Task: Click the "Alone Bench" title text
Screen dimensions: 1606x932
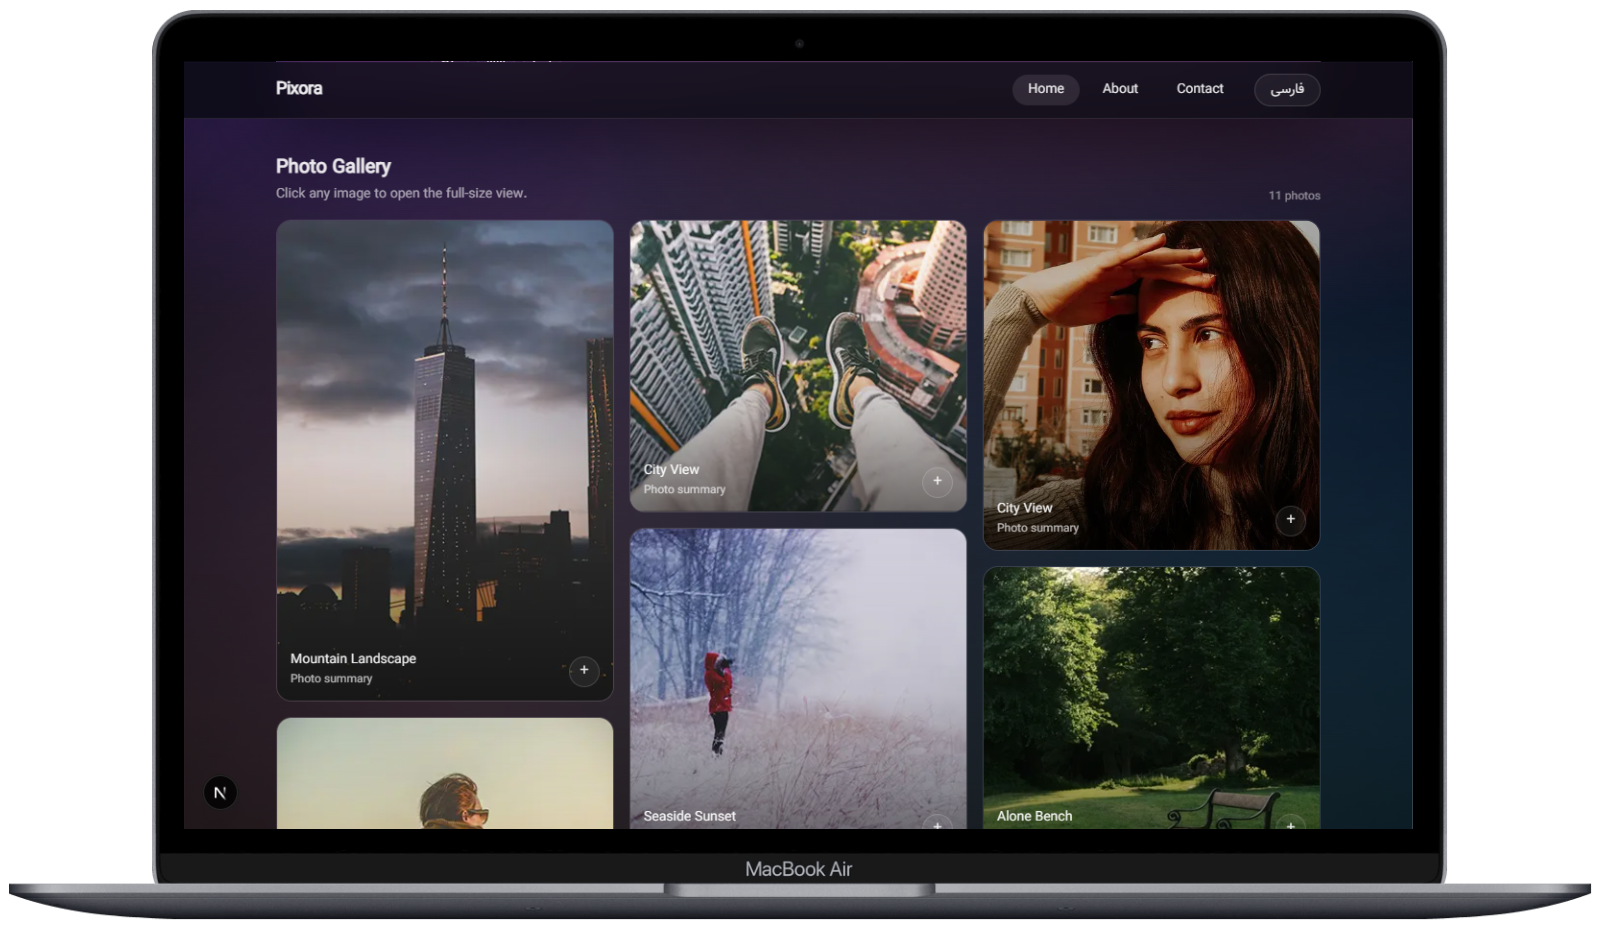Action: click(1034, 816)
